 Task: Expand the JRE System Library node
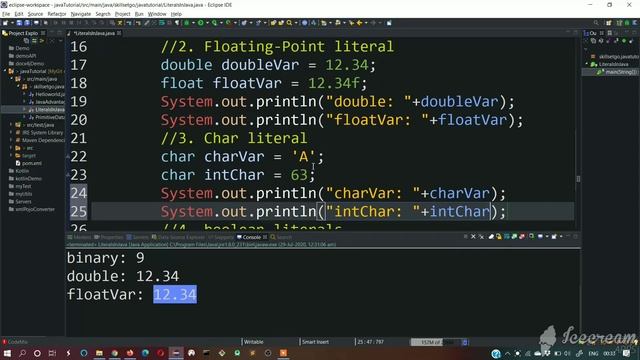point(11,133)
